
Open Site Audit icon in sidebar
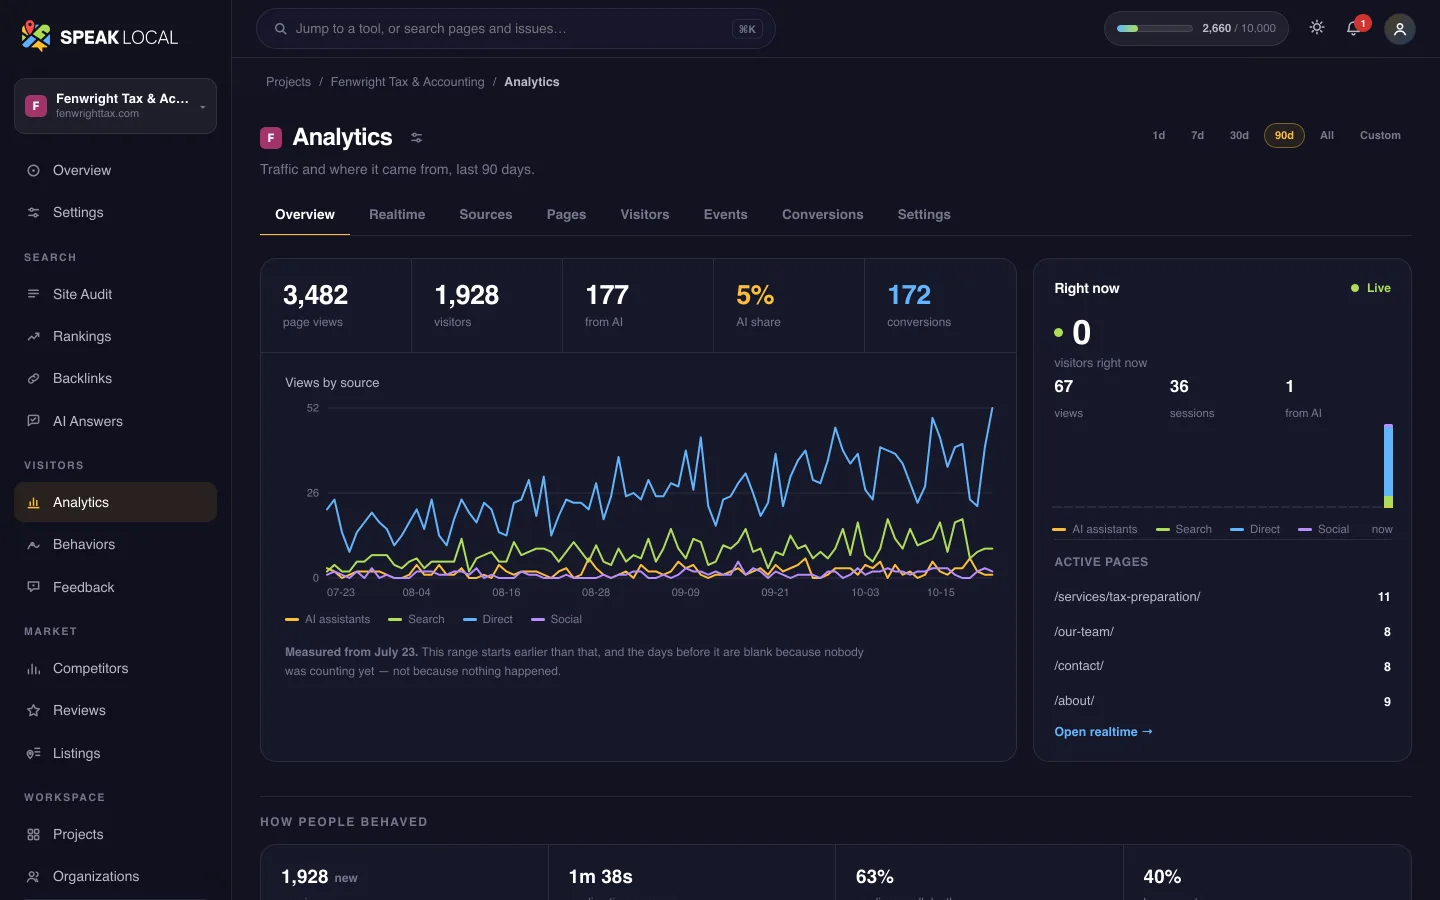(x=33, y=295)
